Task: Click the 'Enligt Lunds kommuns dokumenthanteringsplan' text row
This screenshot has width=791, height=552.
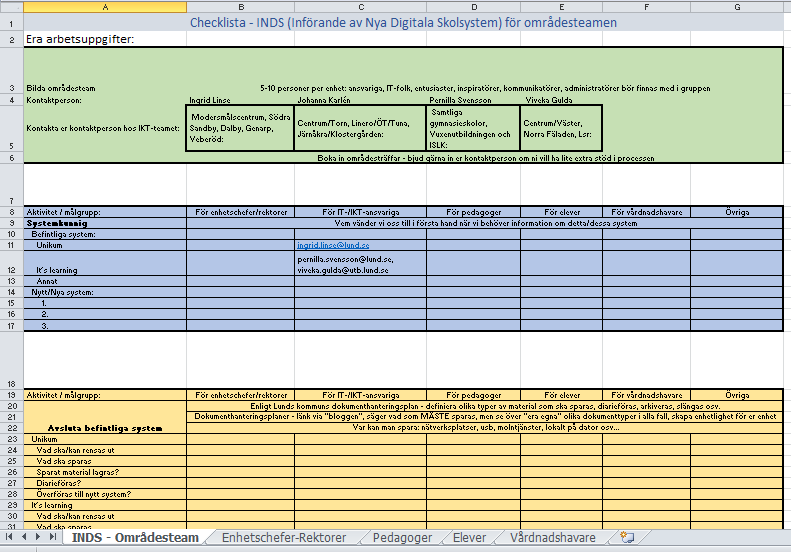Action: coord(485,406)
